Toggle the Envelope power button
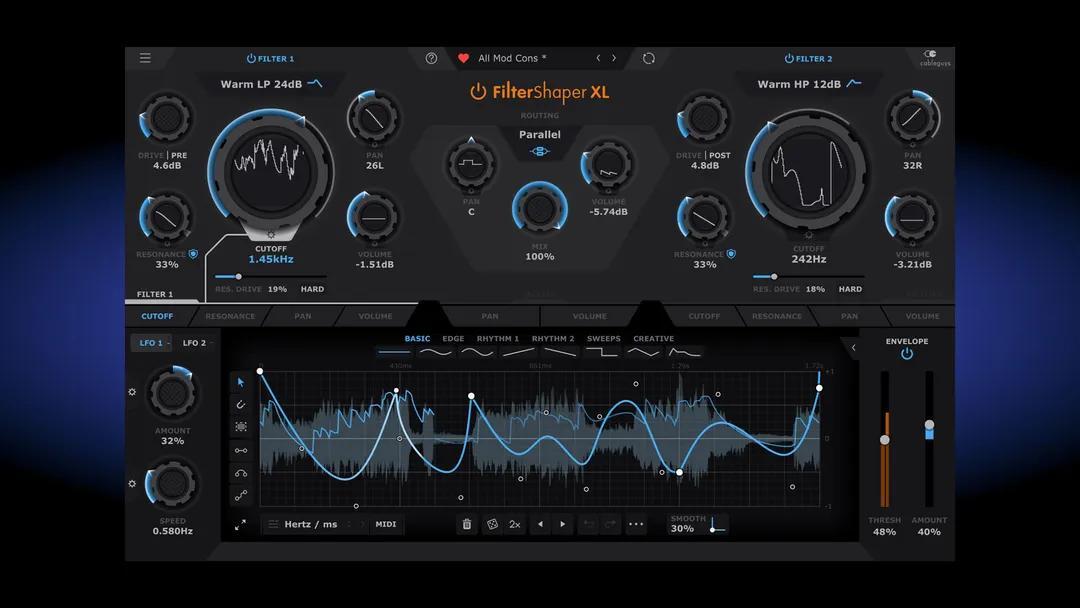 [906, 354]
